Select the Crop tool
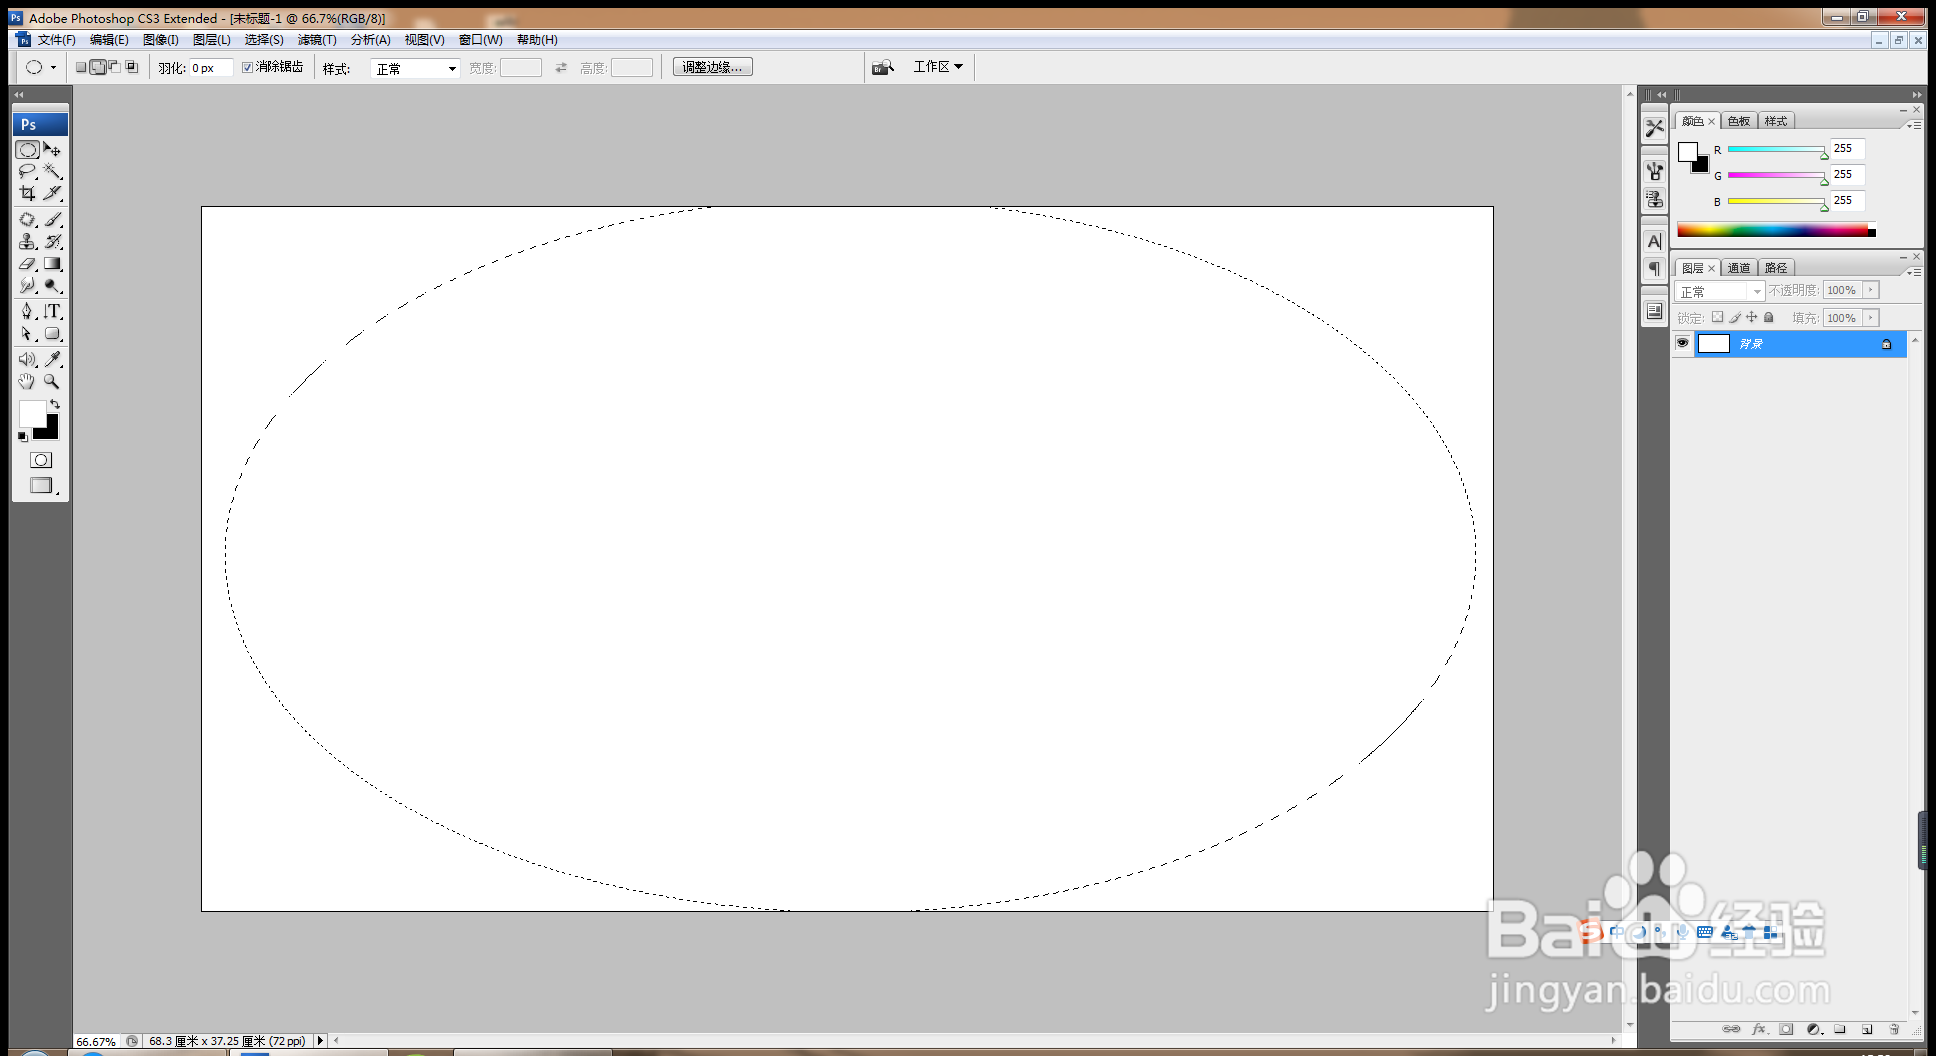The height and width of the screenshot is (1056, 1936). (x=28, y=193)
